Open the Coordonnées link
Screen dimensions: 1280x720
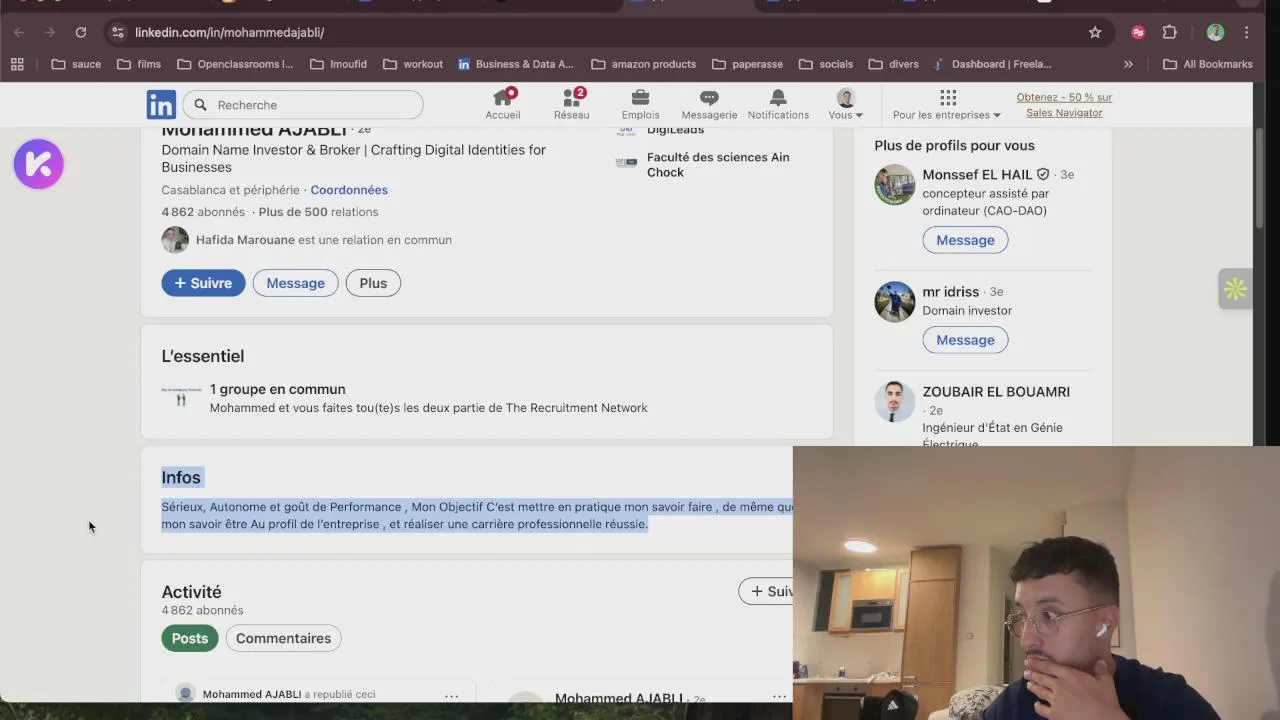pos(349,190)
